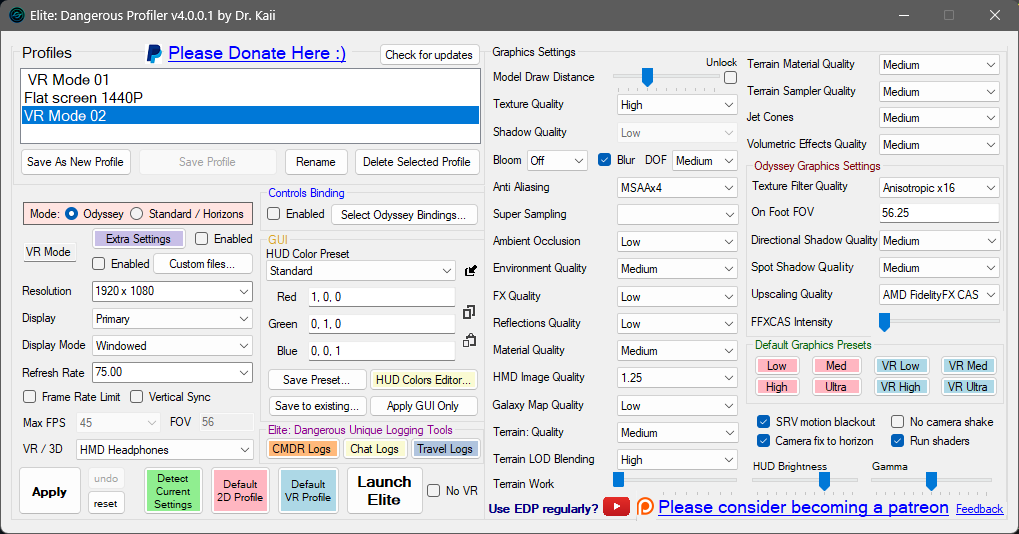Click the Launch Elite button
The width and height of the screenshot is (1019, 534).
coord(384,490)
